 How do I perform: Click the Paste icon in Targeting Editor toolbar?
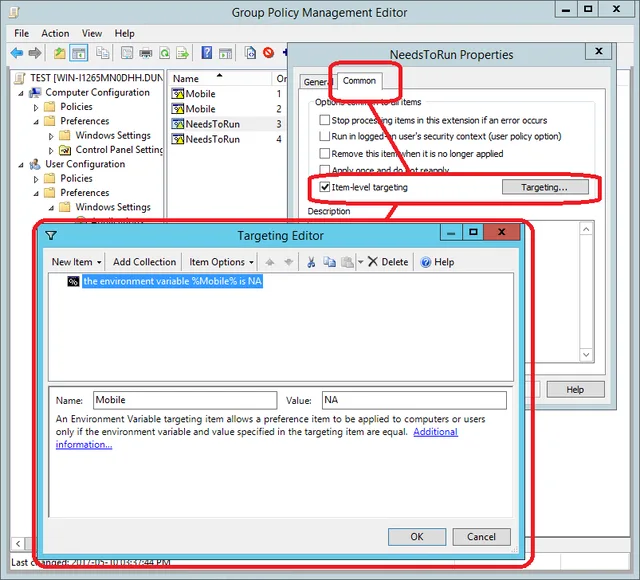coord(347,262)
